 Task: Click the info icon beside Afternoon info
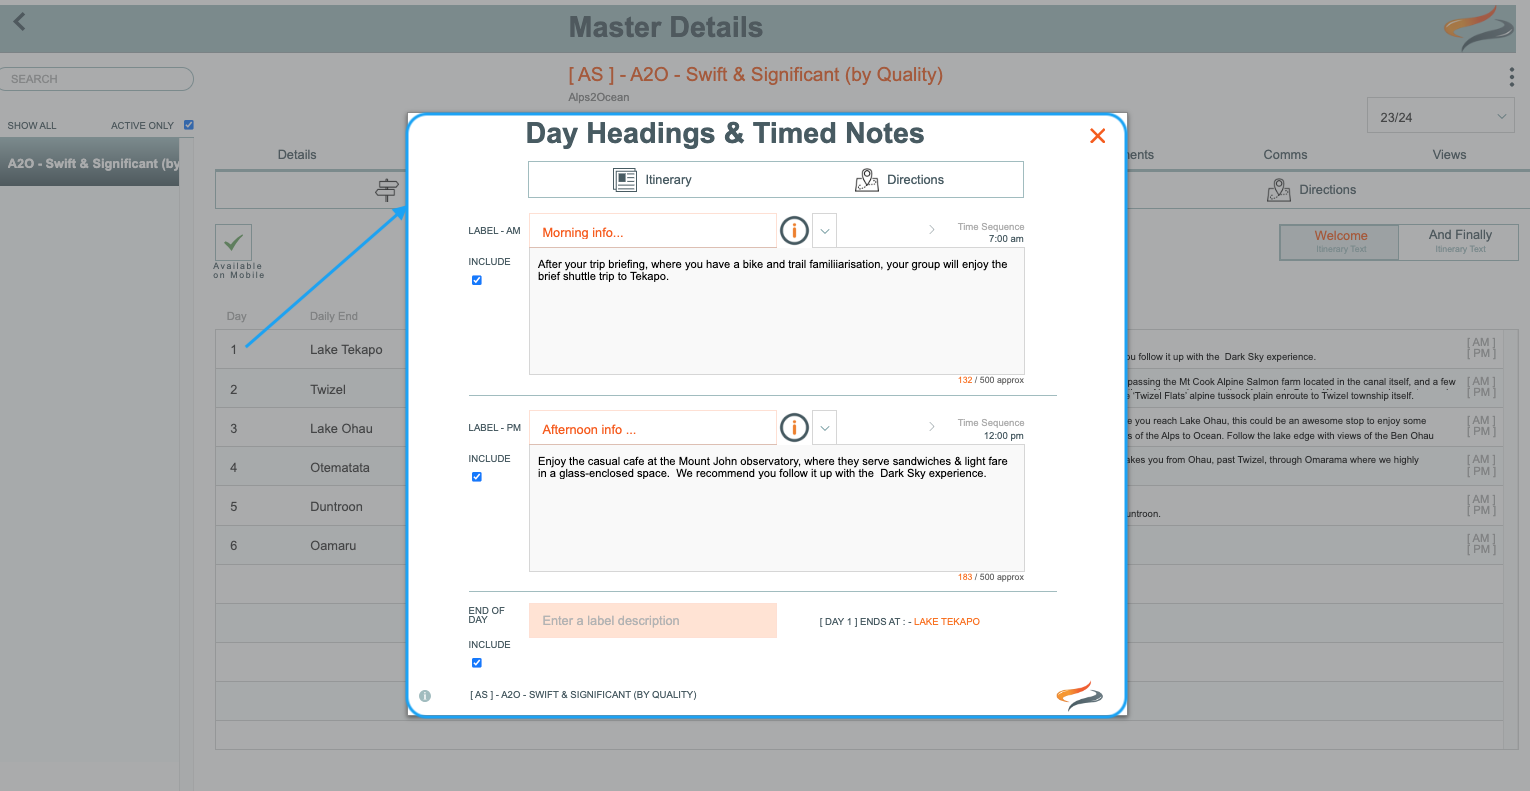pyautogui.click(x=794, y=428)
